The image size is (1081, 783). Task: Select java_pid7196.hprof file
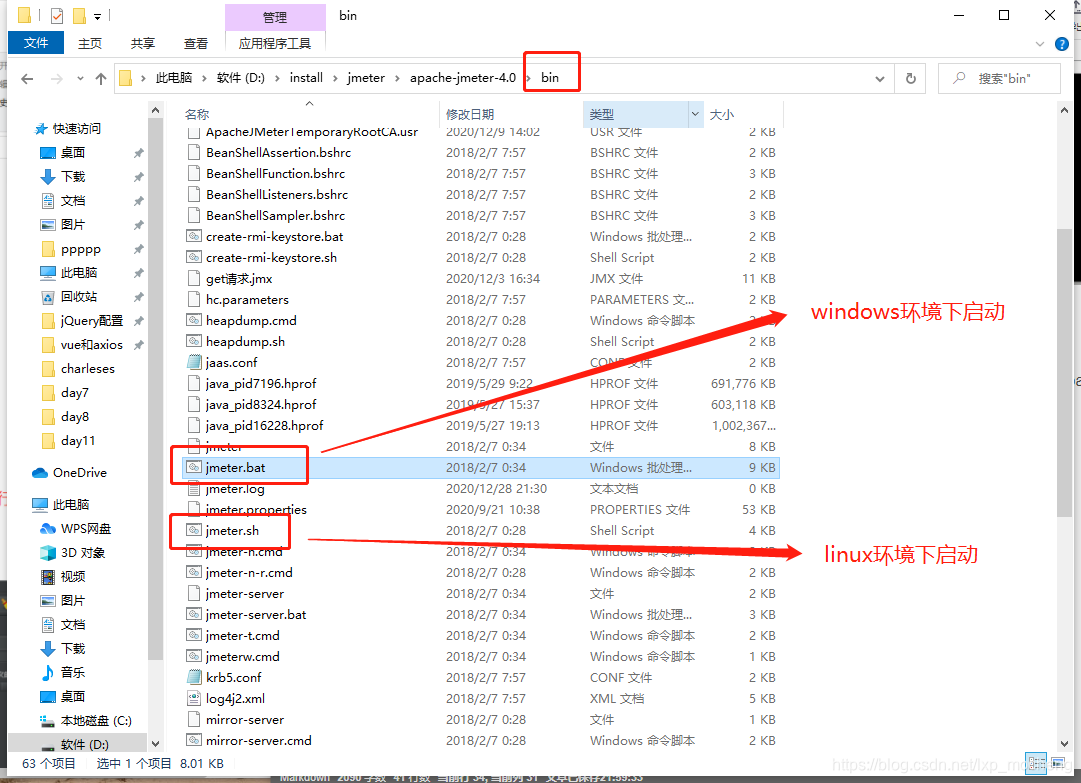point(261,384)
